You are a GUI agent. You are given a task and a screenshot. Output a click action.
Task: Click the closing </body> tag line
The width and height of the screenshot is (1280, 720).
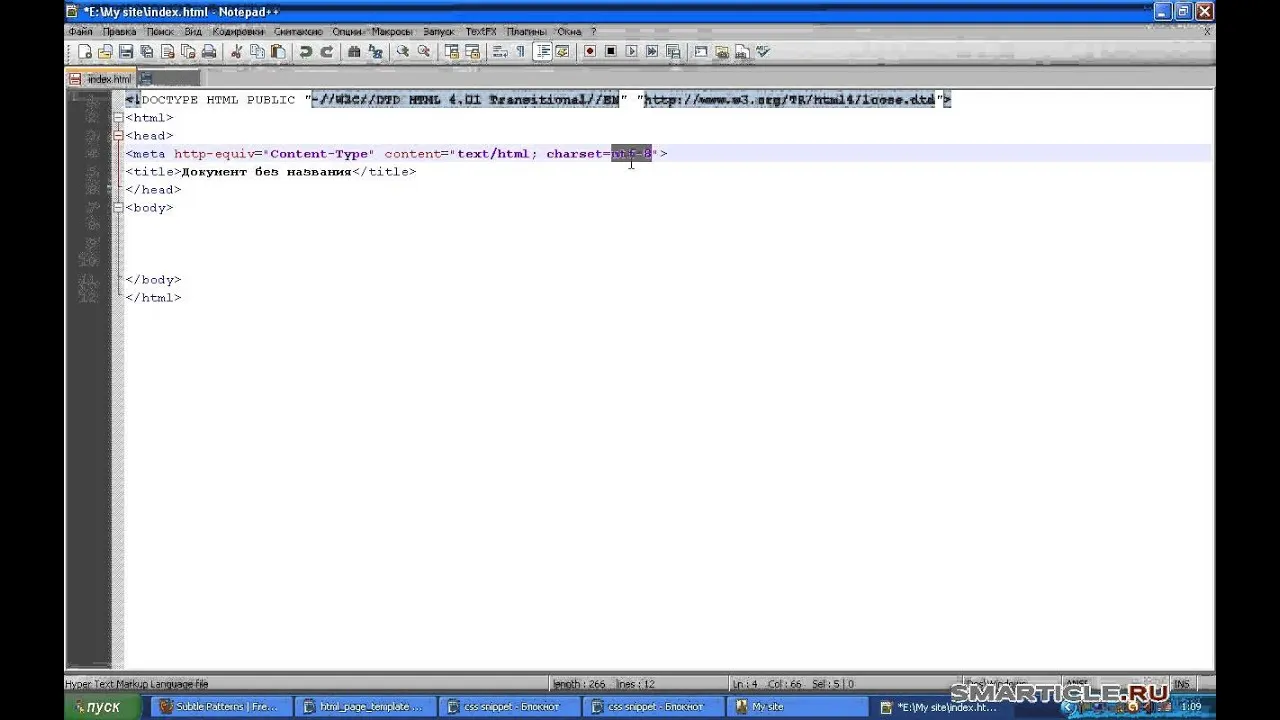click(153, 280)
